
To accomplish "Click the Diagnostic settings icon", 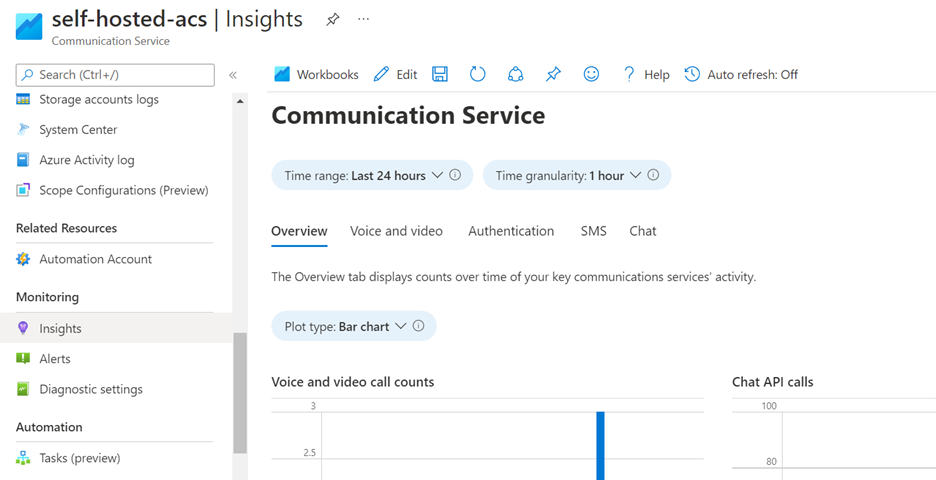I will tap(23, 389).
